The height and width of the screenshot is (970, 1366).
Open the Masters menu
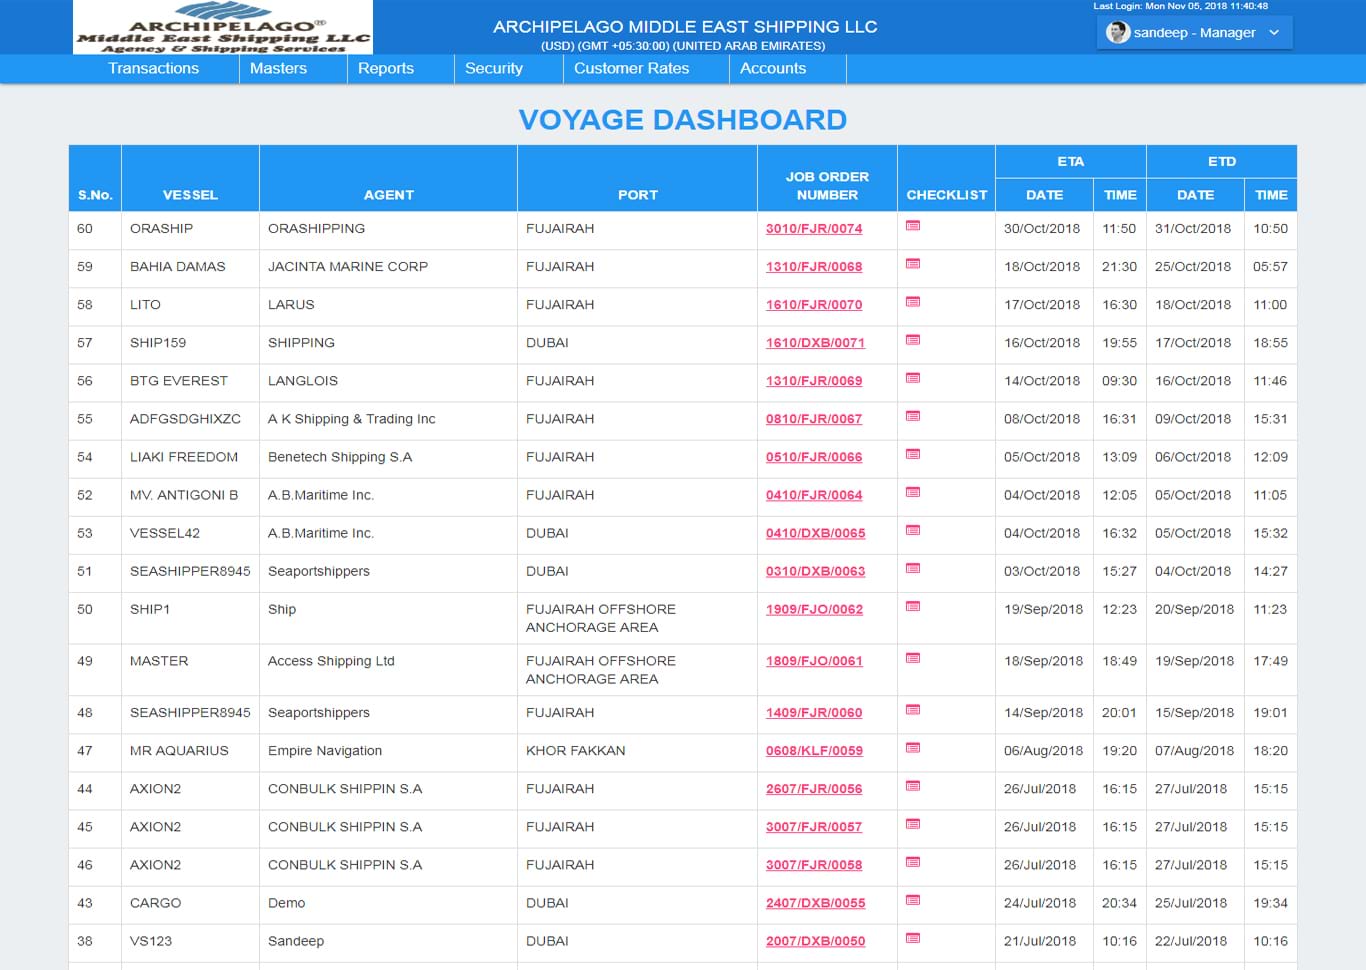coord(278,68)
